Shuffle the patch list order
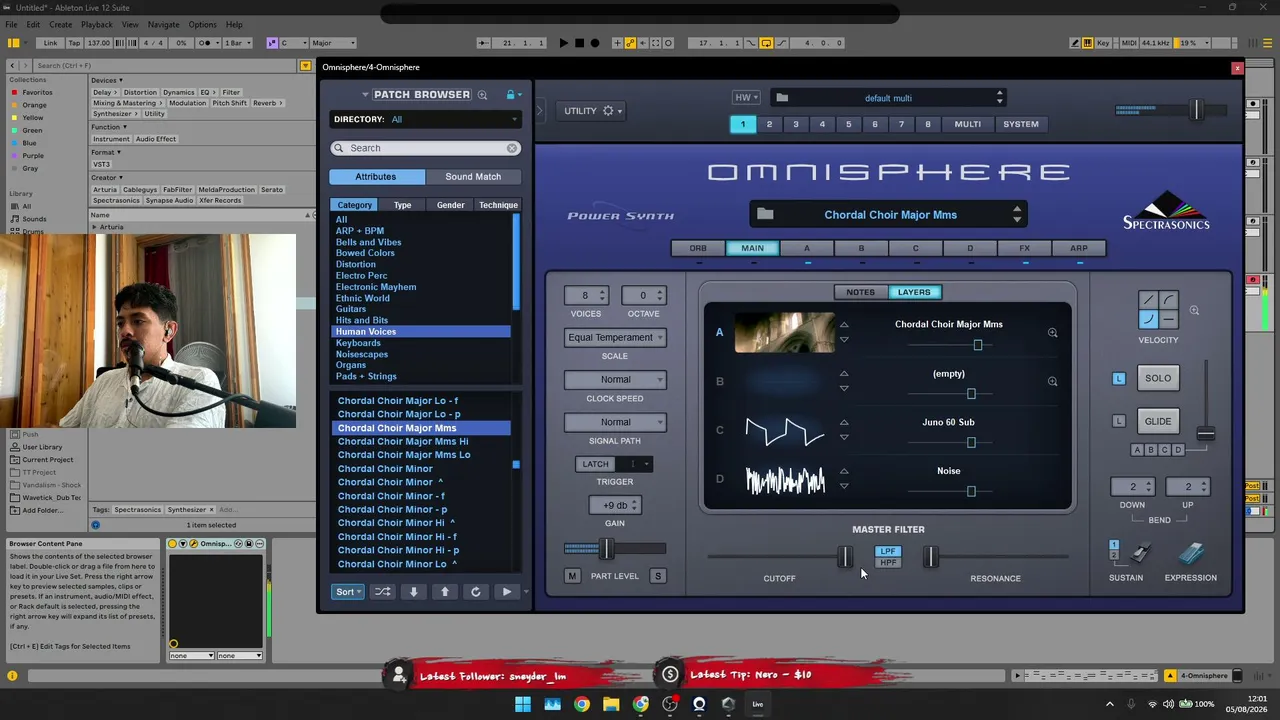 [383, 591]
